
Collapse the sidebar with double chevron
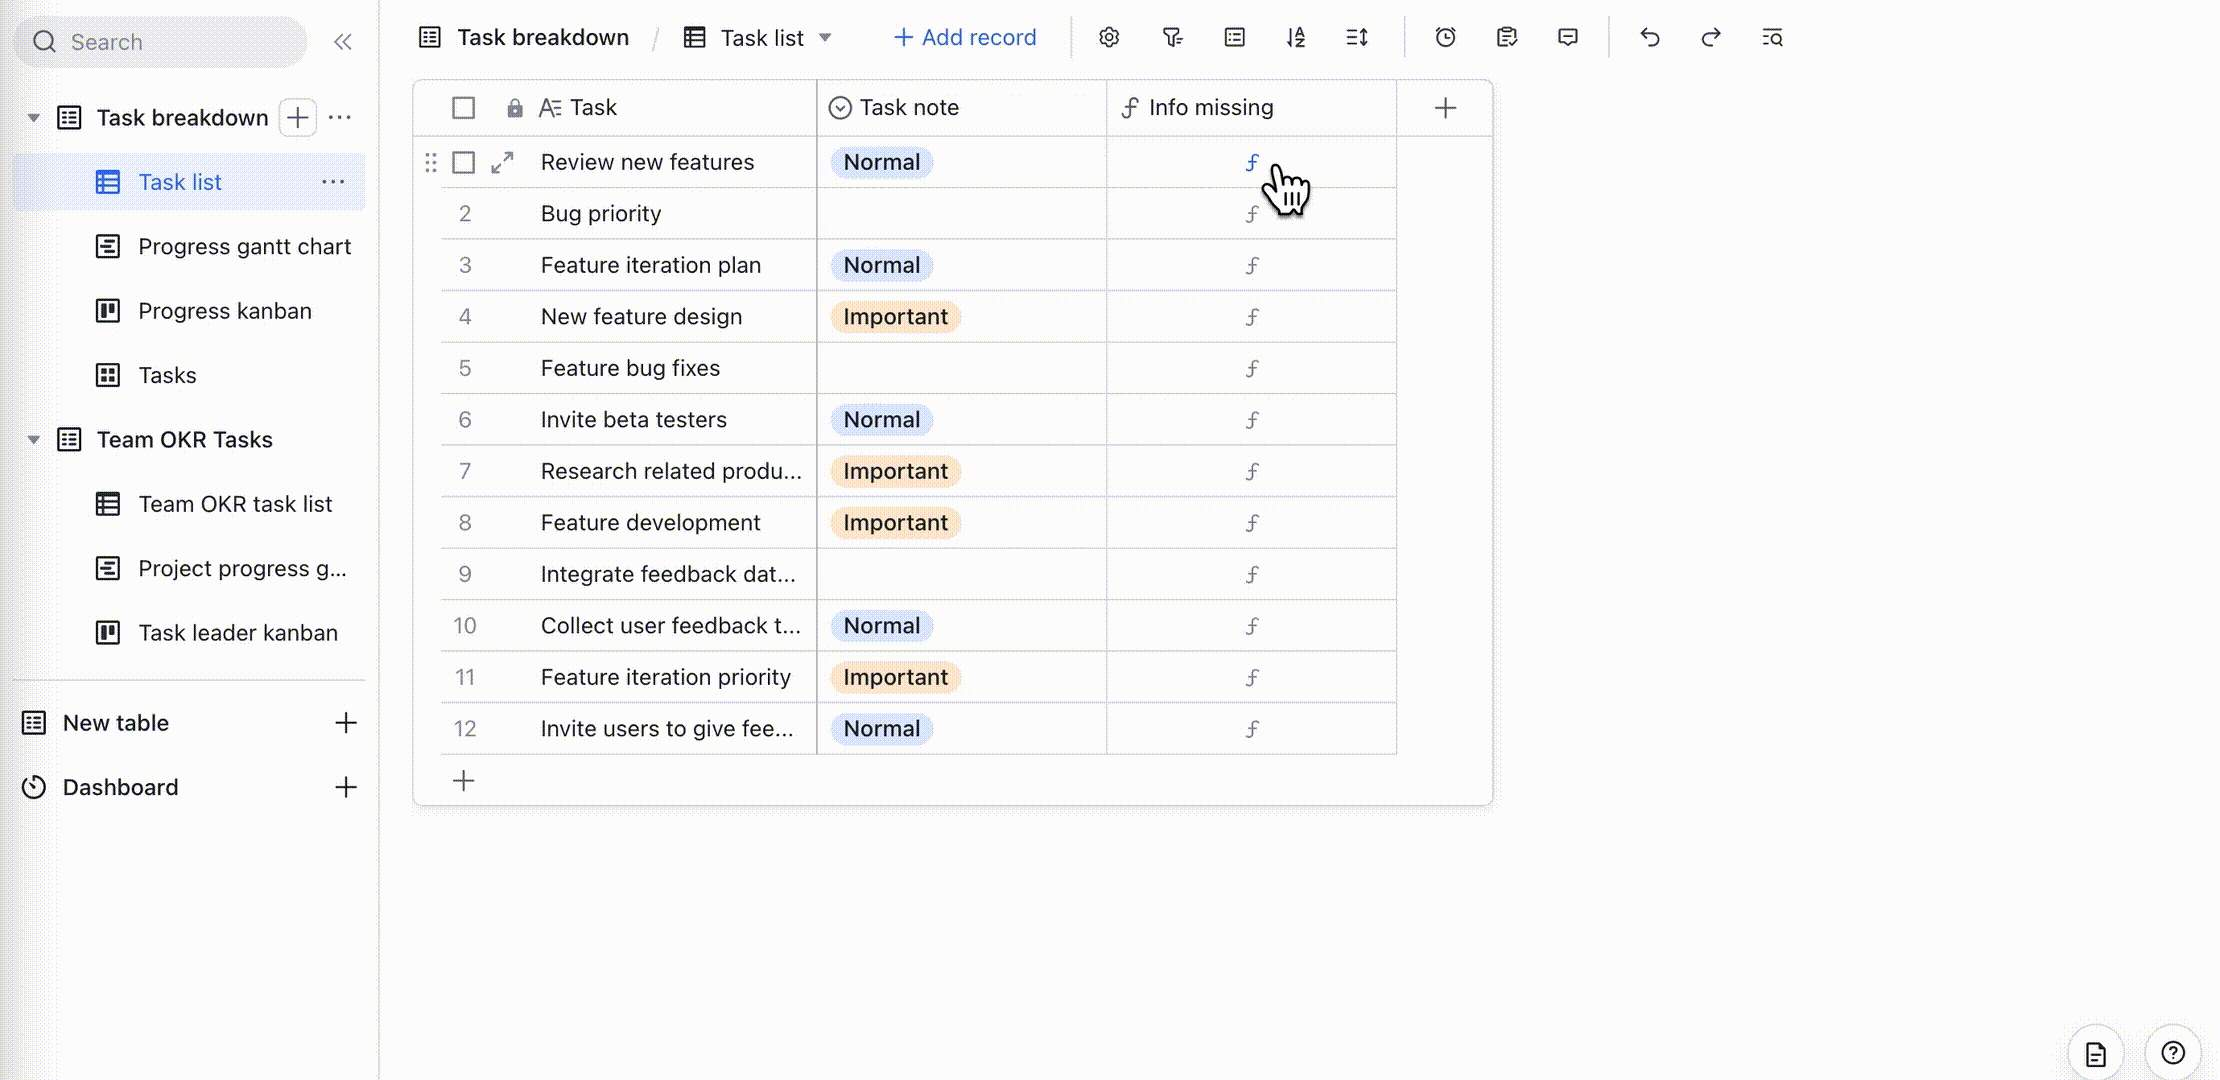343,42
